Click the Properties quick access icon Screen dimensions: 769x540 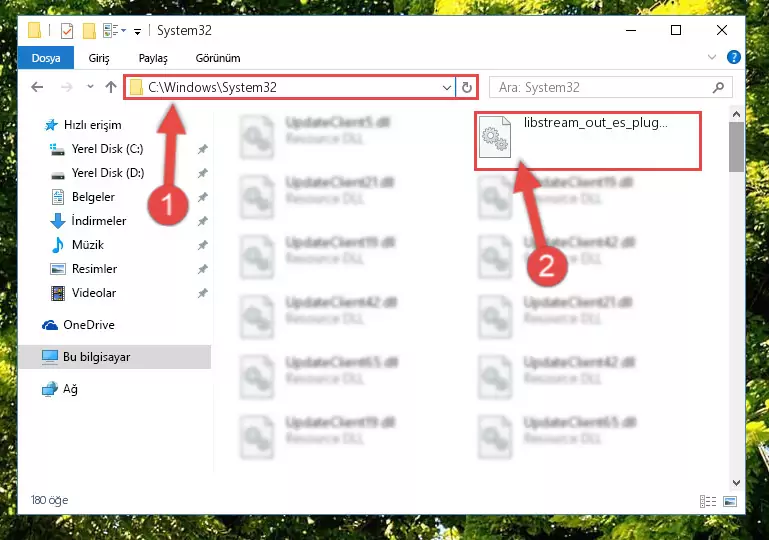[67, 31]
